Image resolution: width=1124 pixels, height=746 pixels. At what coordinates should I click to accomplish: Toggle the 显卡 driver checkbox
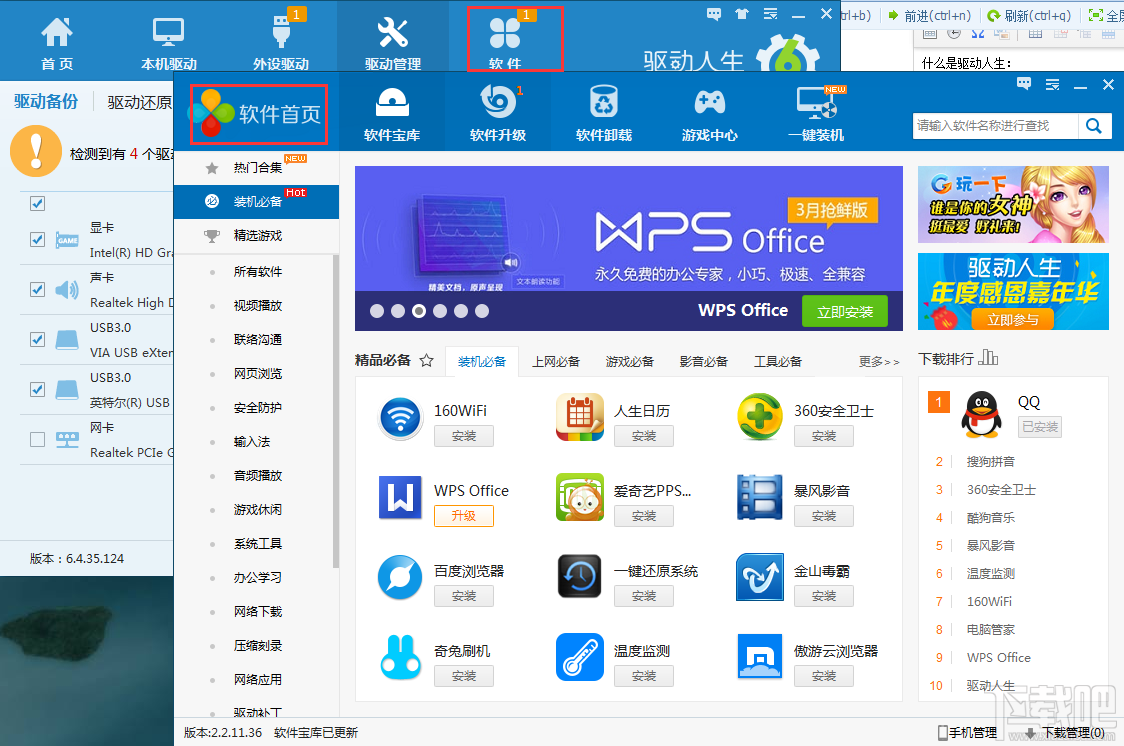pos(37,239)
